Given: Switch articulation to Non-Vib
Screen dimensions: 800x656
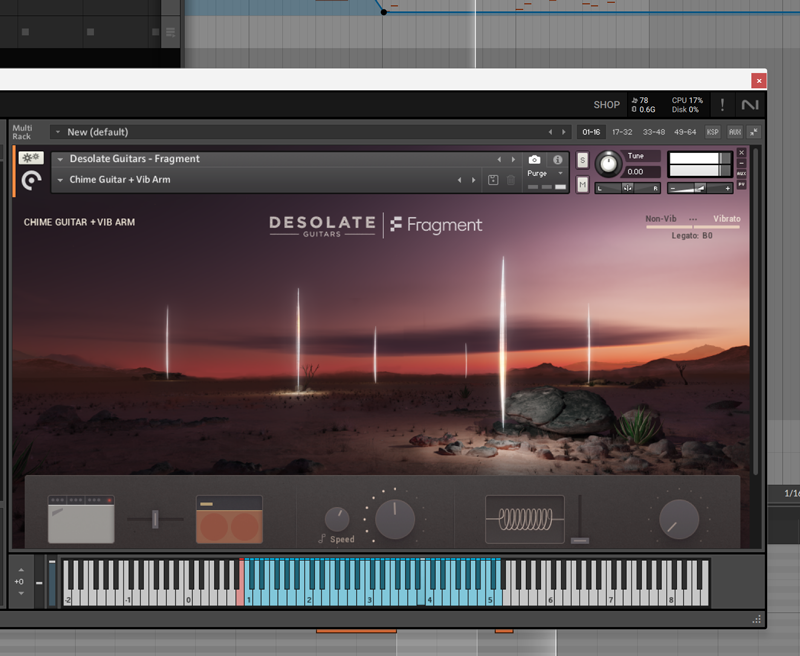Looking at the screenshot, I should (661, 219).
